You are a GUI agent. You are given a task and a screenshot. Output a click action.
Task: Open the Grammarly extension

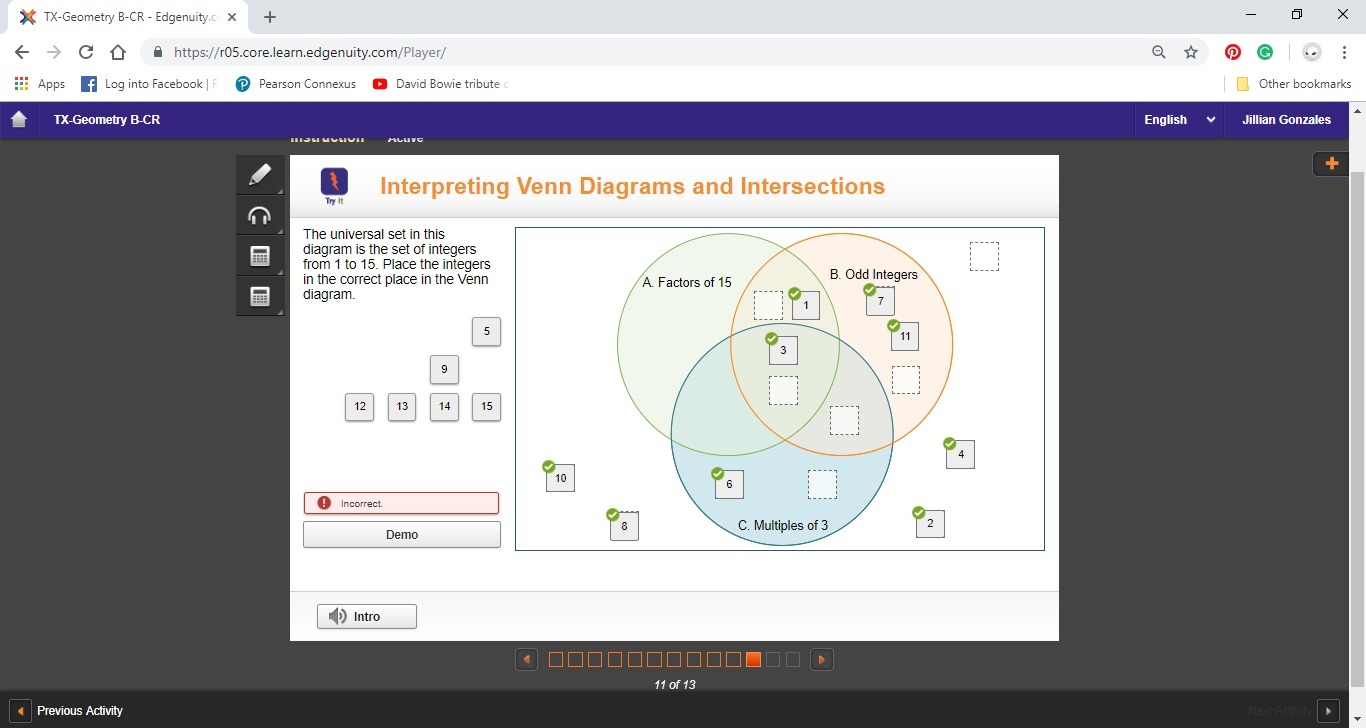pyautogui.click(x=1265, y=52)
